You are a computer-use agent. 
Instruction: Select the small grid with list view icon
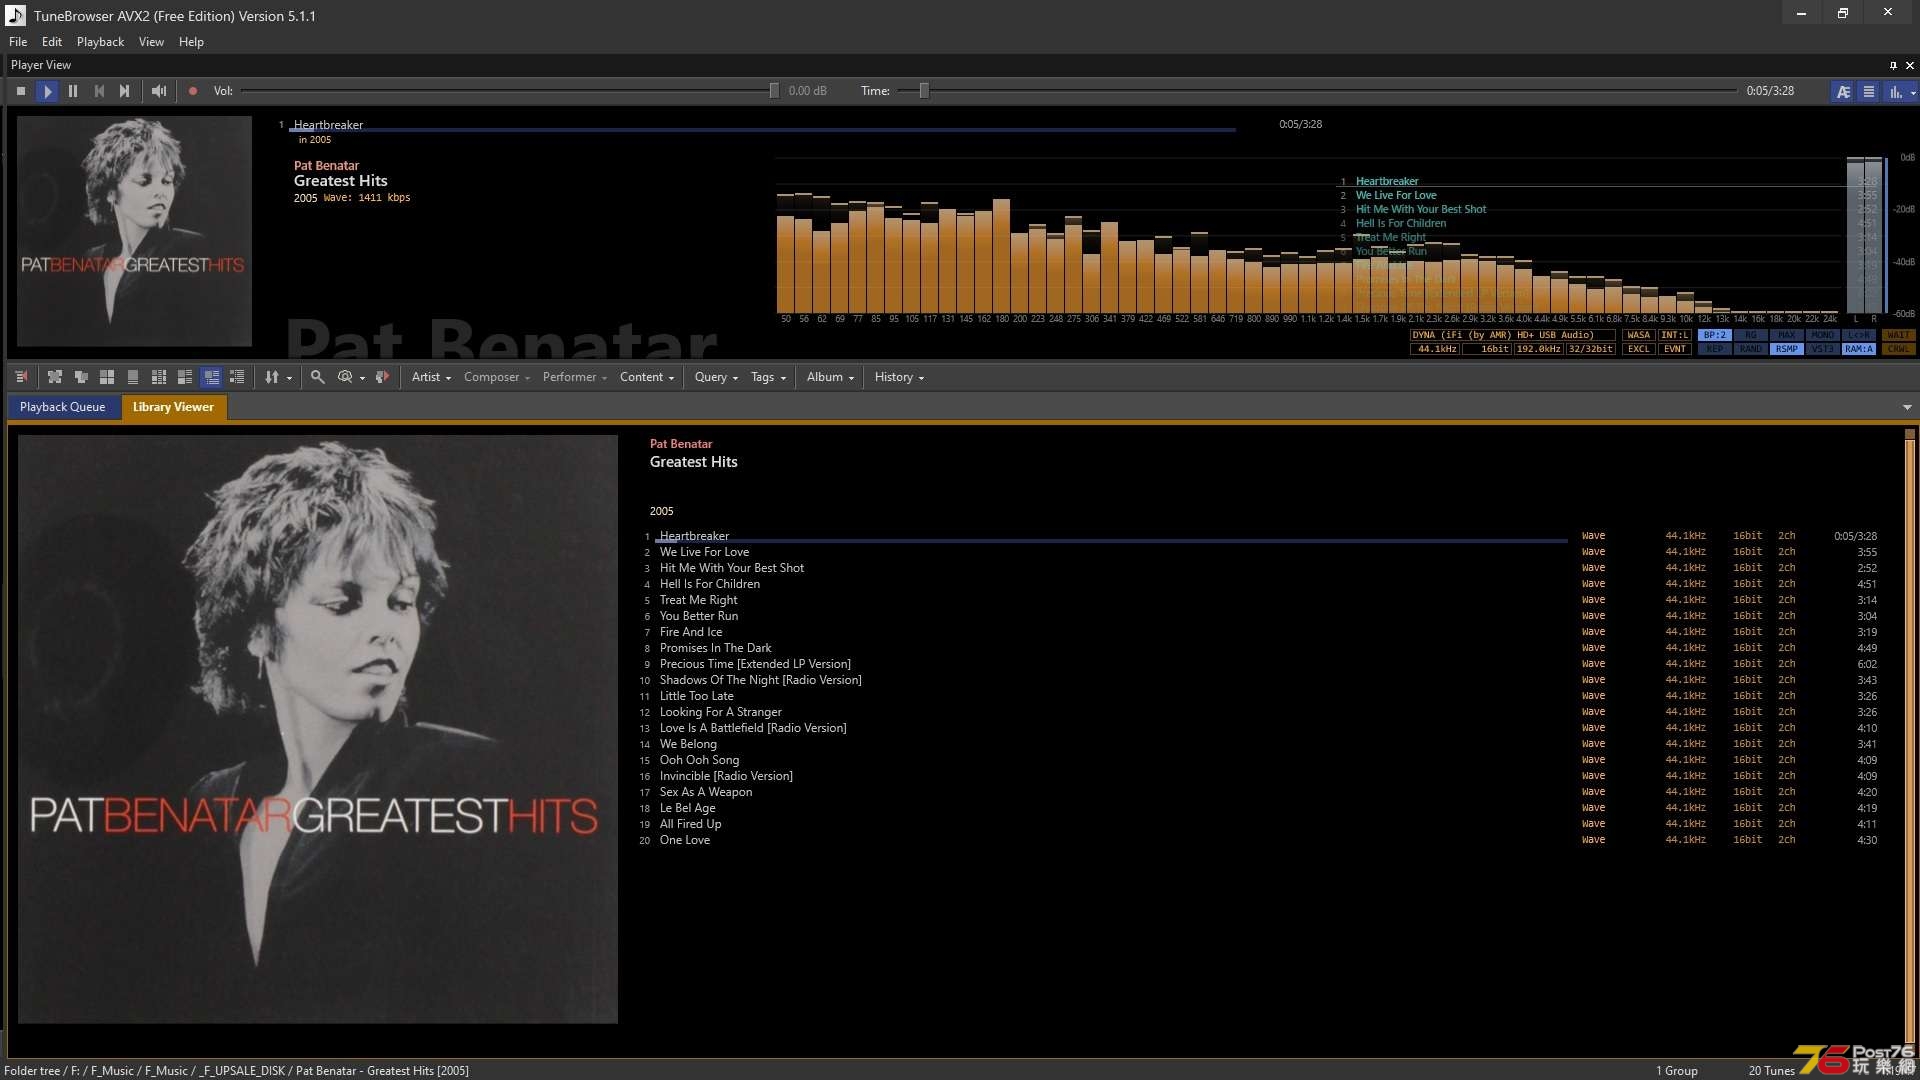pos(159,377)
